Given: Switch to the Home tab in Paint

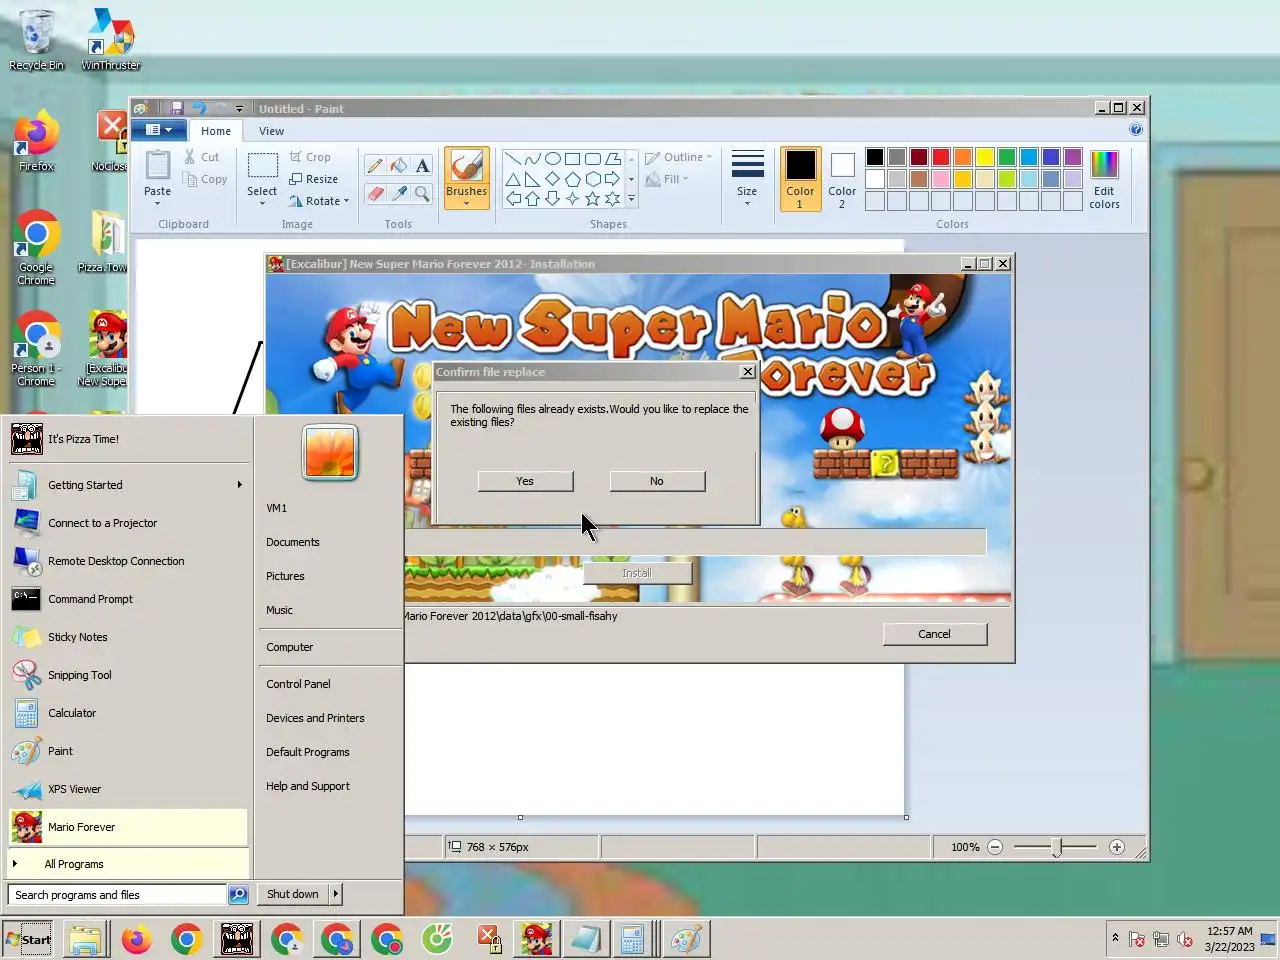Looking at the screenshot, I should click(216, 131).
